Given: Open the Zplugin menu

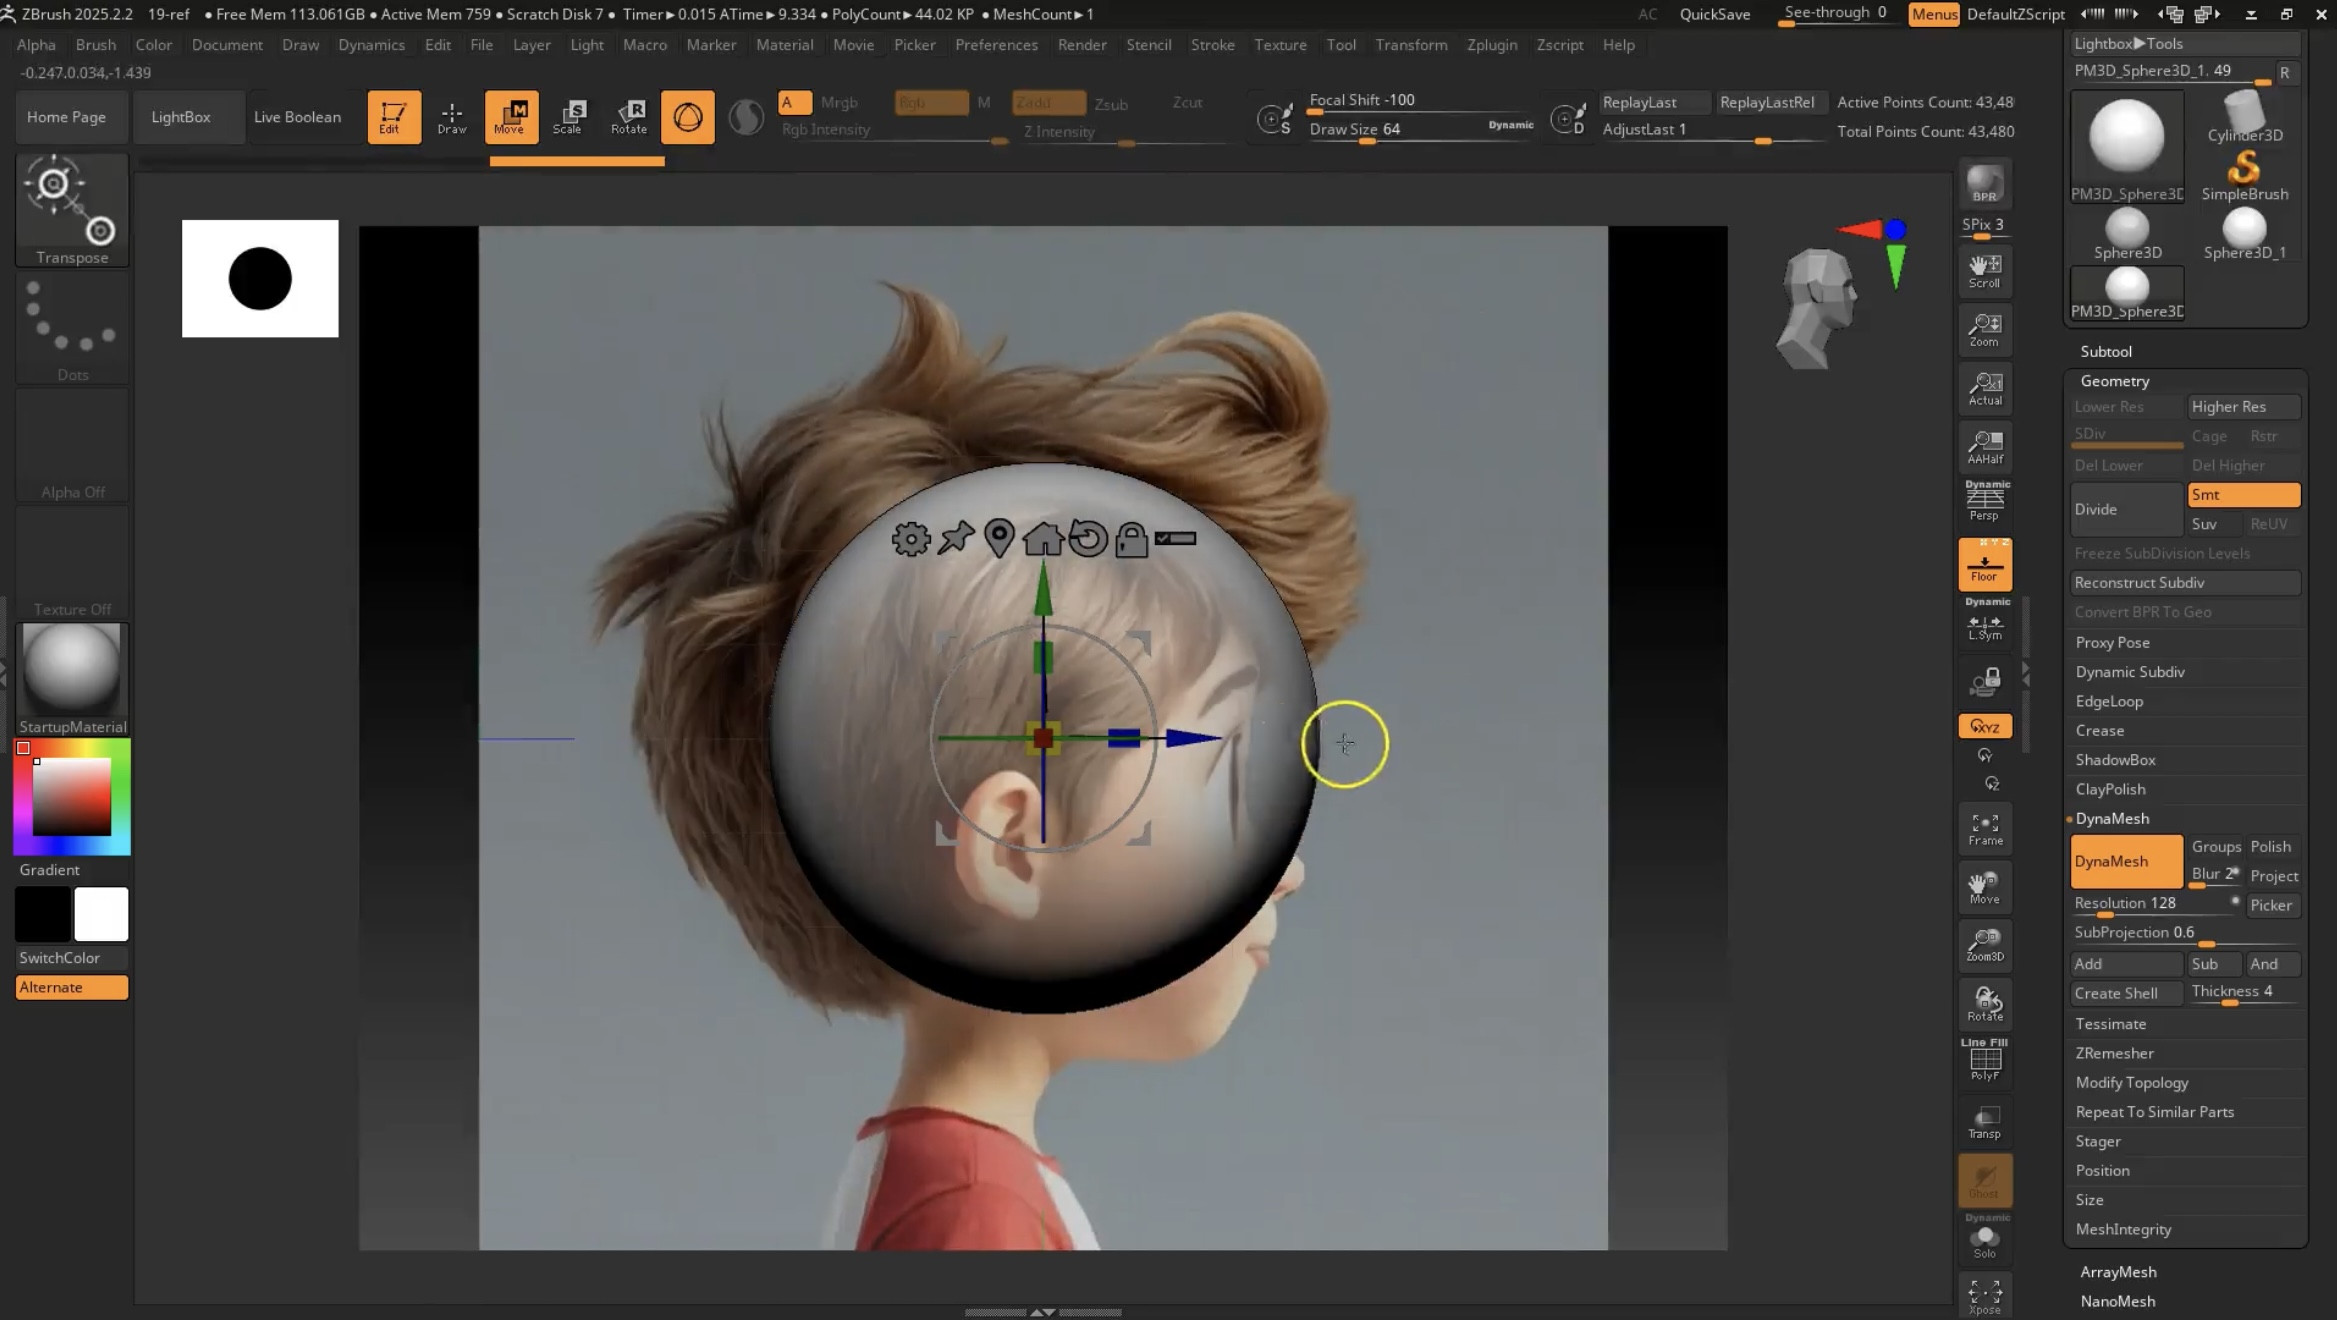Looking at the screenshot, I should (x=1492, y=45).
